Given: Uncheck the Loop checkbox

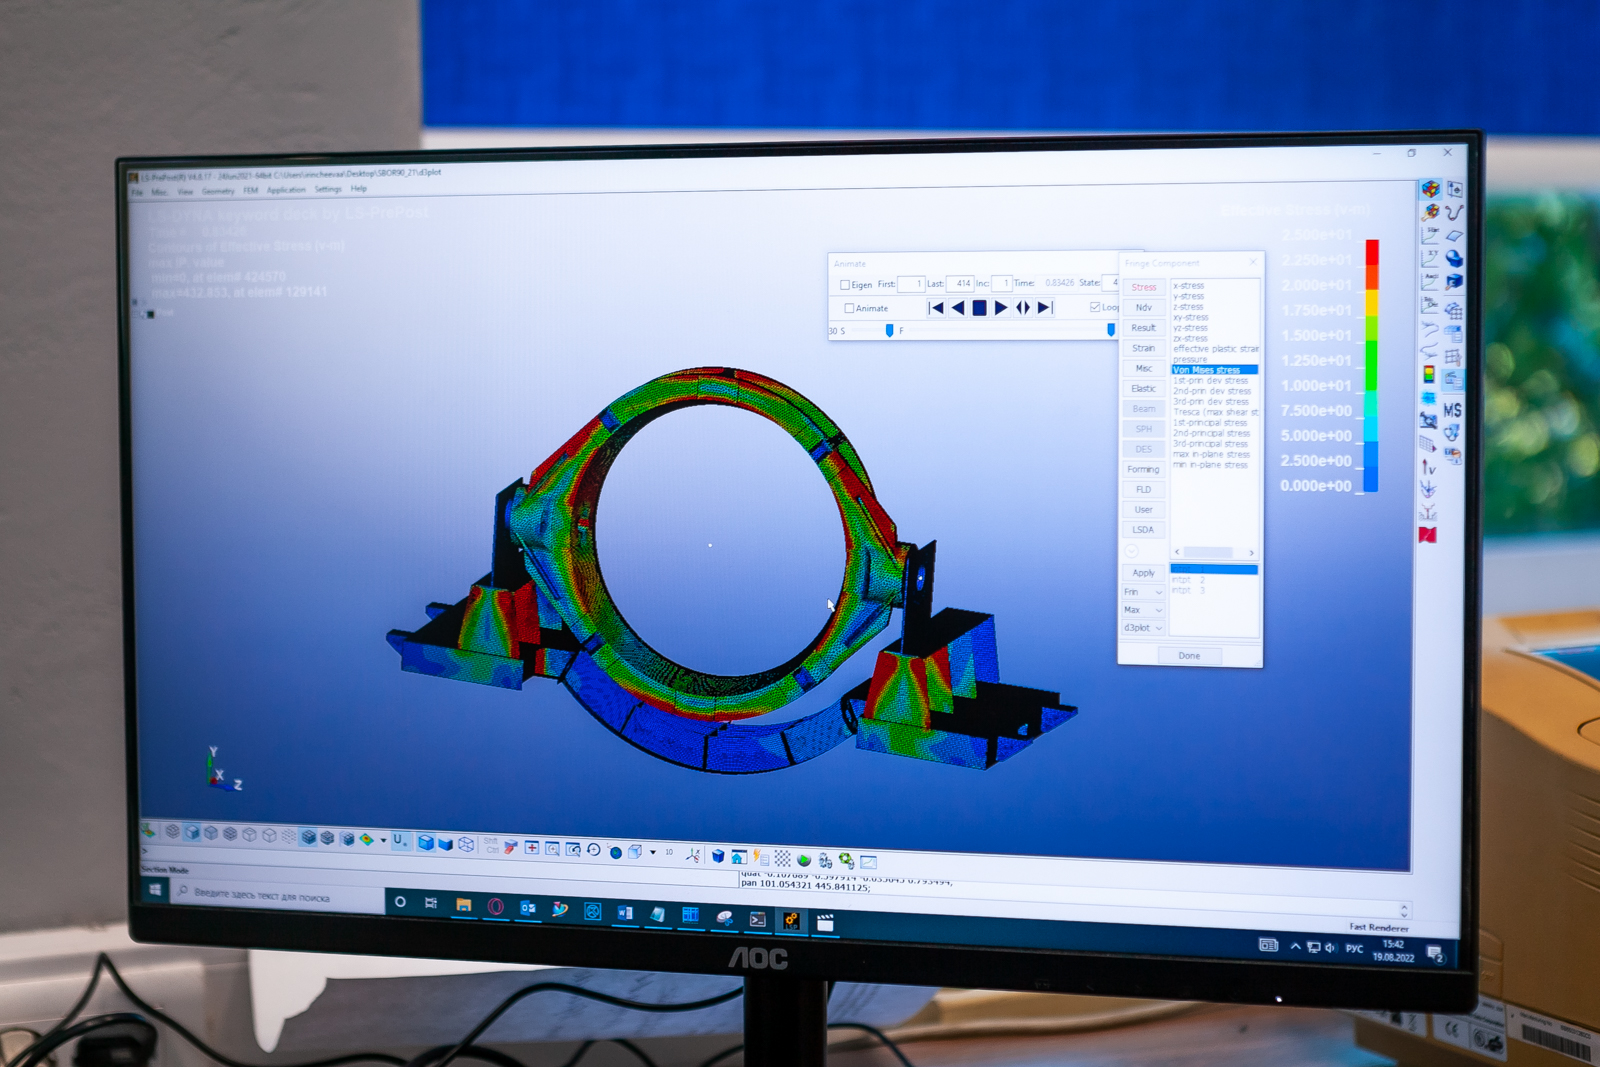Looking at the screenshot, I should click(x=1095, y=307).
